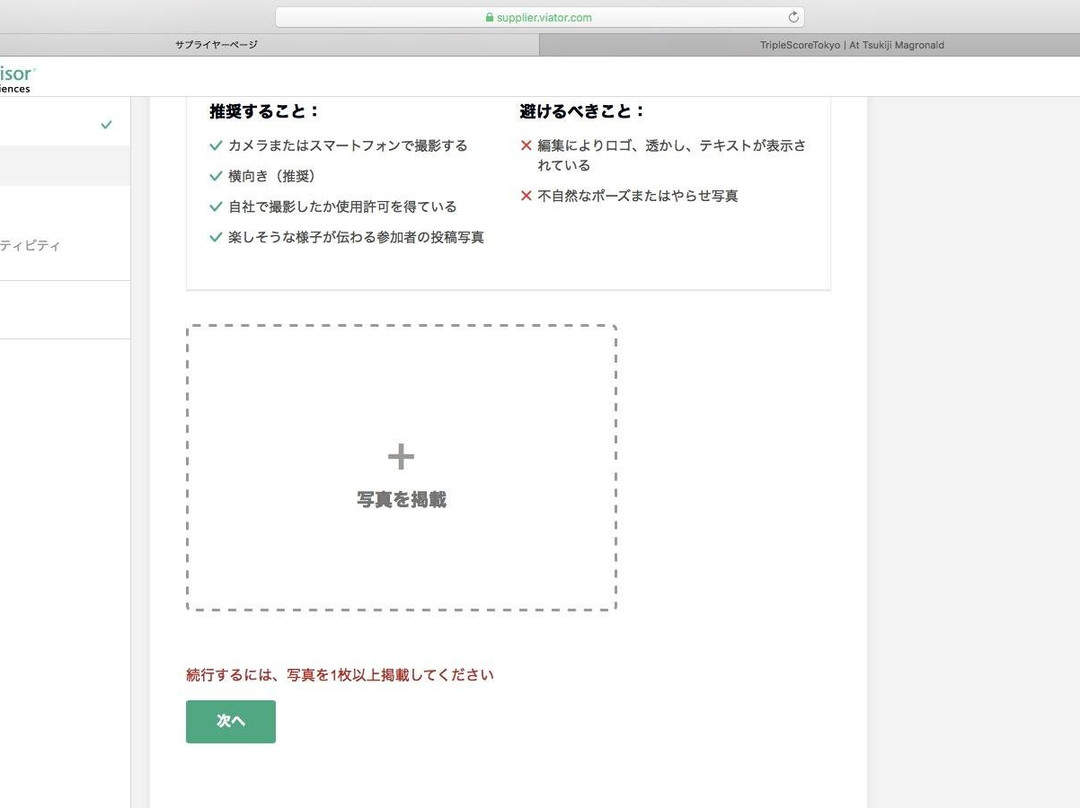Click the checkmark next to カメラまたはスマートフォンで撮影する

click(x=216, y=146)
